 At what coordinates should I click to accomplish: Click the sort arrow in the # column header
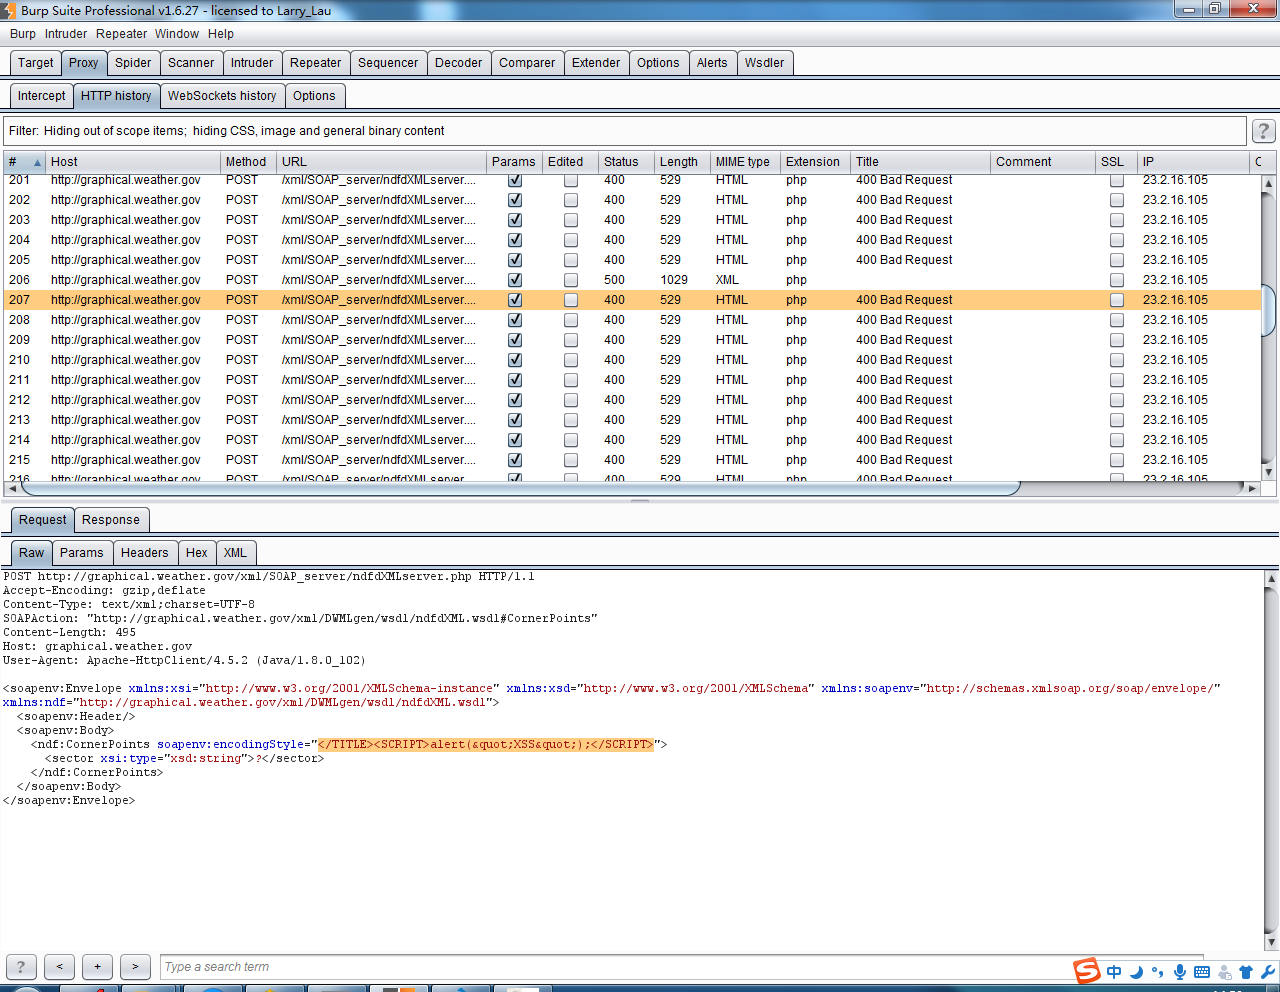38,162
